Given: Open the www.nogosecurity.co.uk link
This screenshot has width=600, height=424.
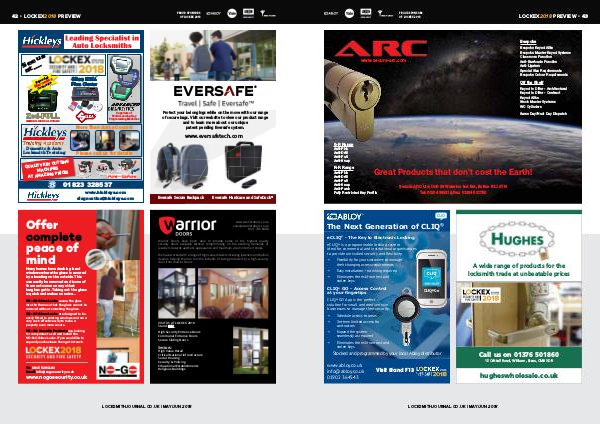Looking at the screenshot, I should [57, 377].
